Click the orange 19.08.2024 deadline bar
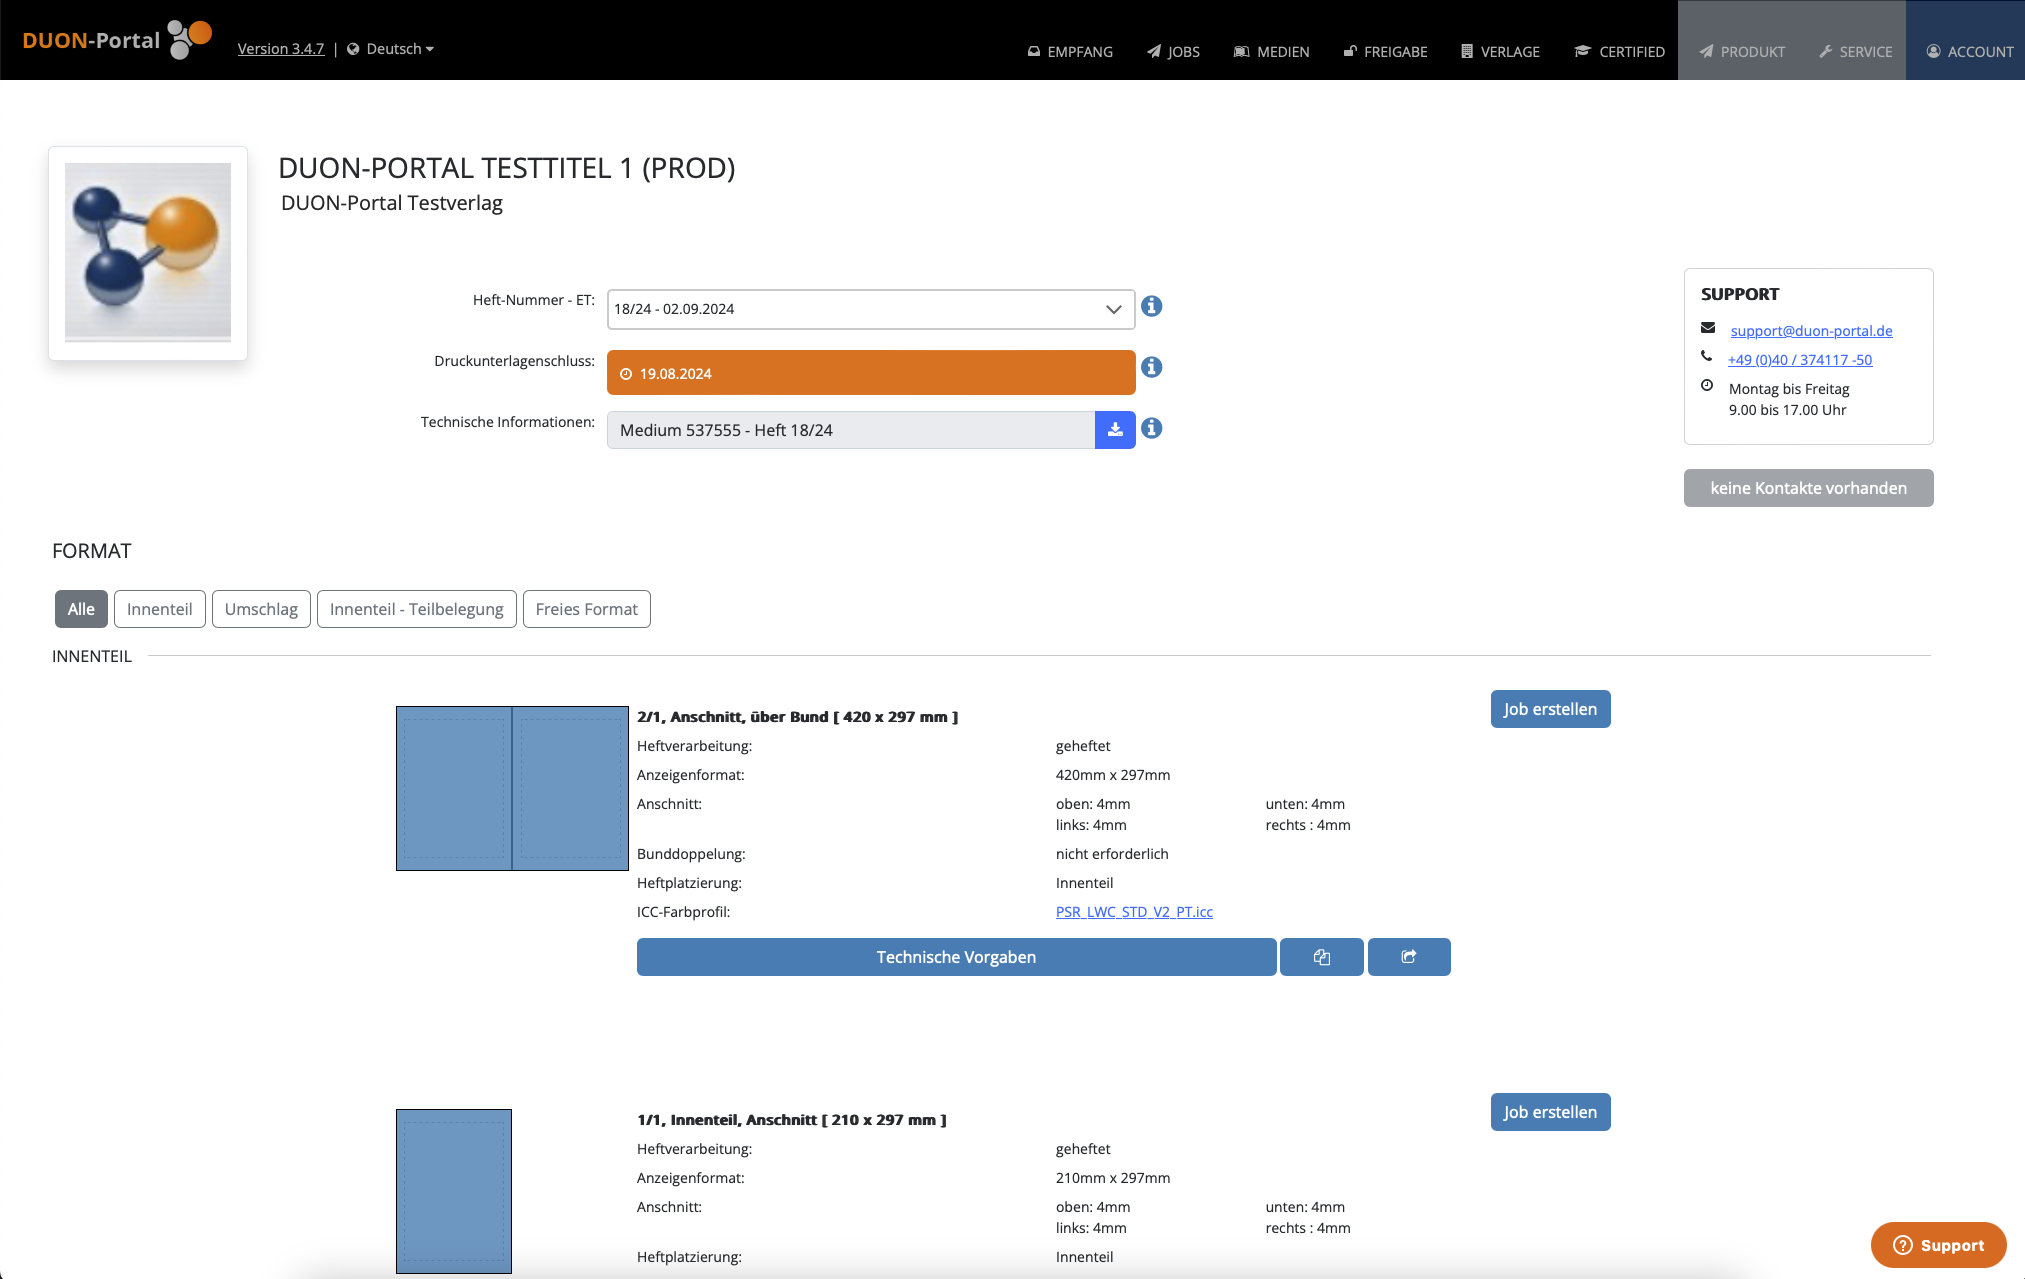The height and width of the screenshot is (1279, 2025). [871, 373]
